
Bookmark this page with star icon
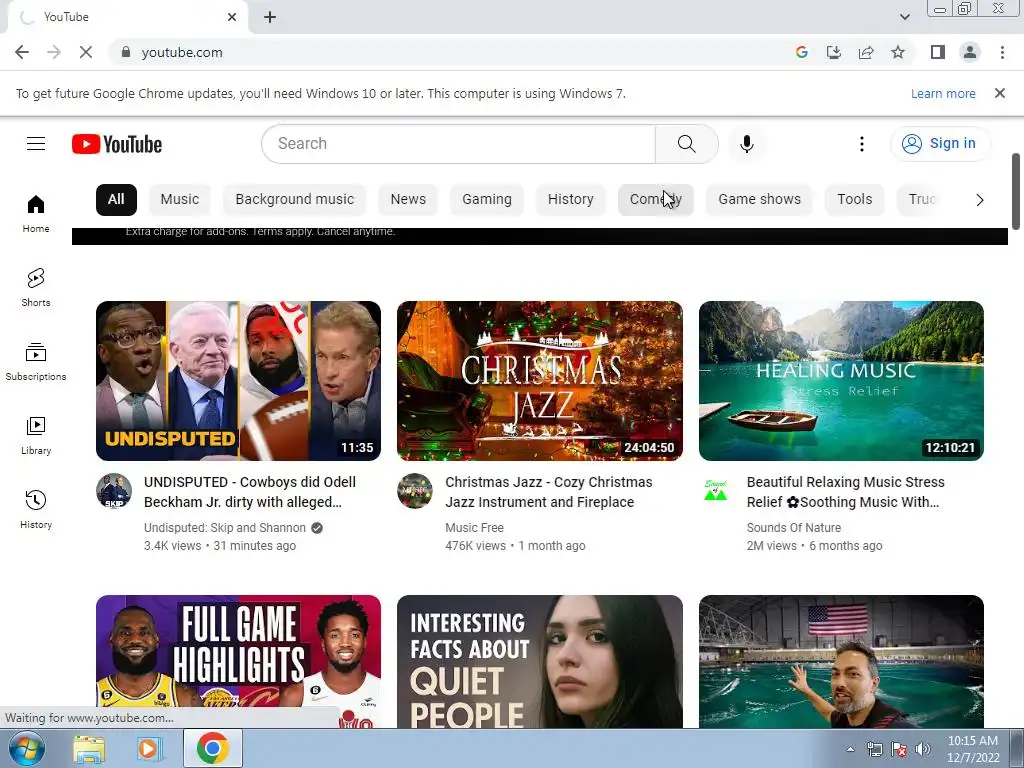(898, 52)
